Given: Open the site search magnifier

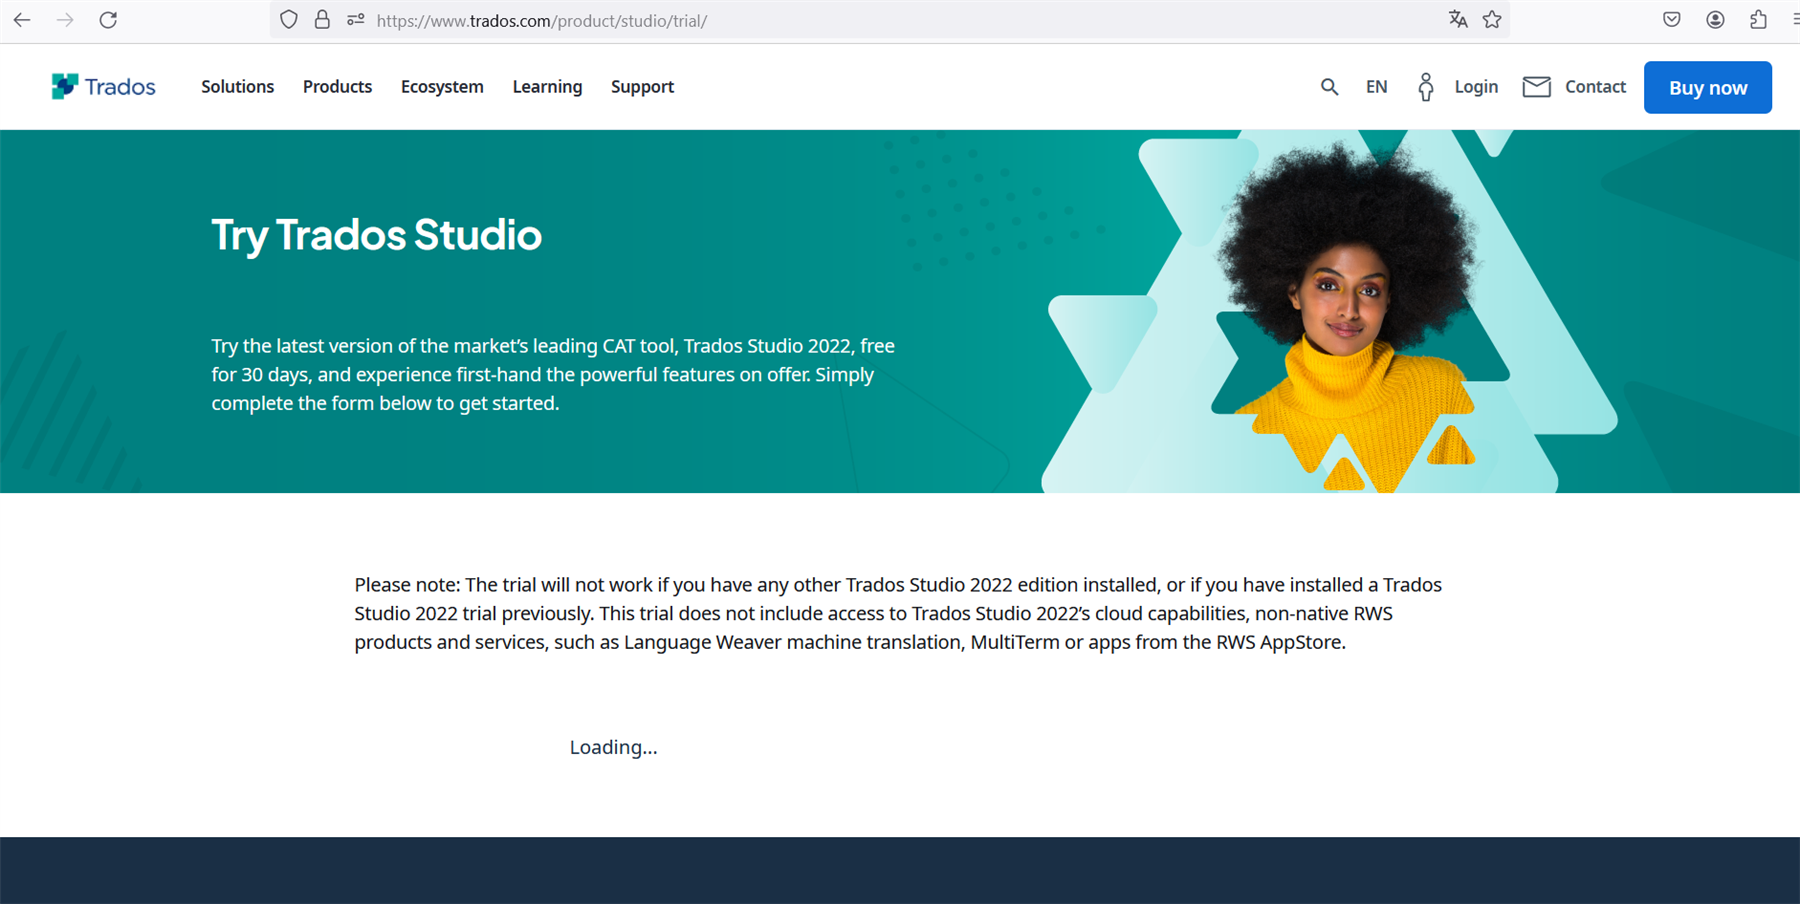Looking at the screenshot, I should pos(1329,87).
